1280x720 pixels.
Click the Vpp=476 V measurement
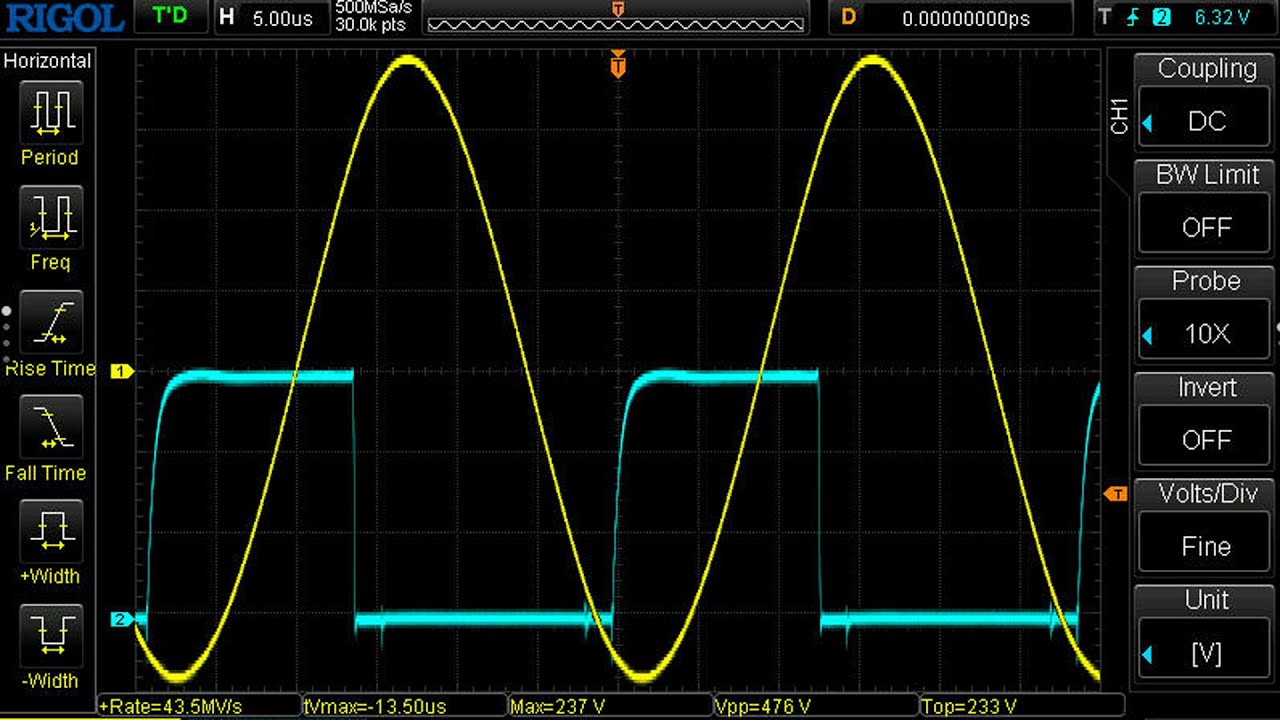[x=817, y=706]
